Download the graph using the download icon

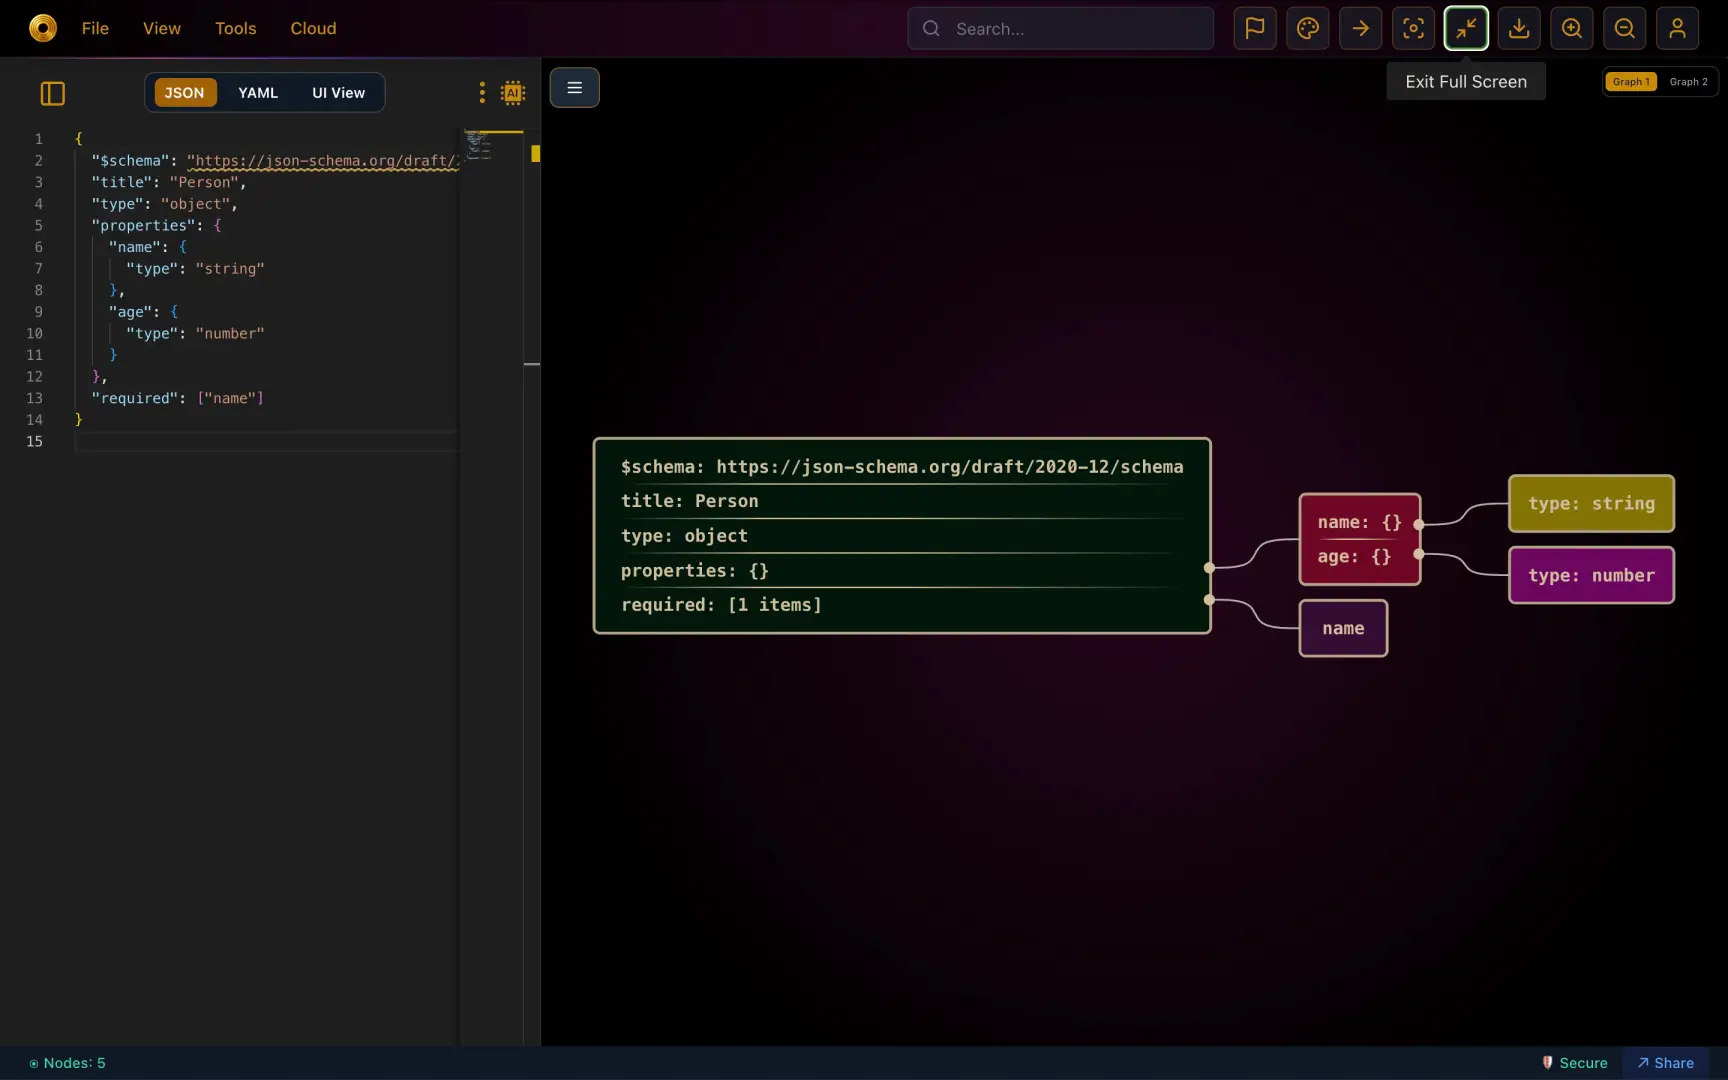pos(1519,28)
